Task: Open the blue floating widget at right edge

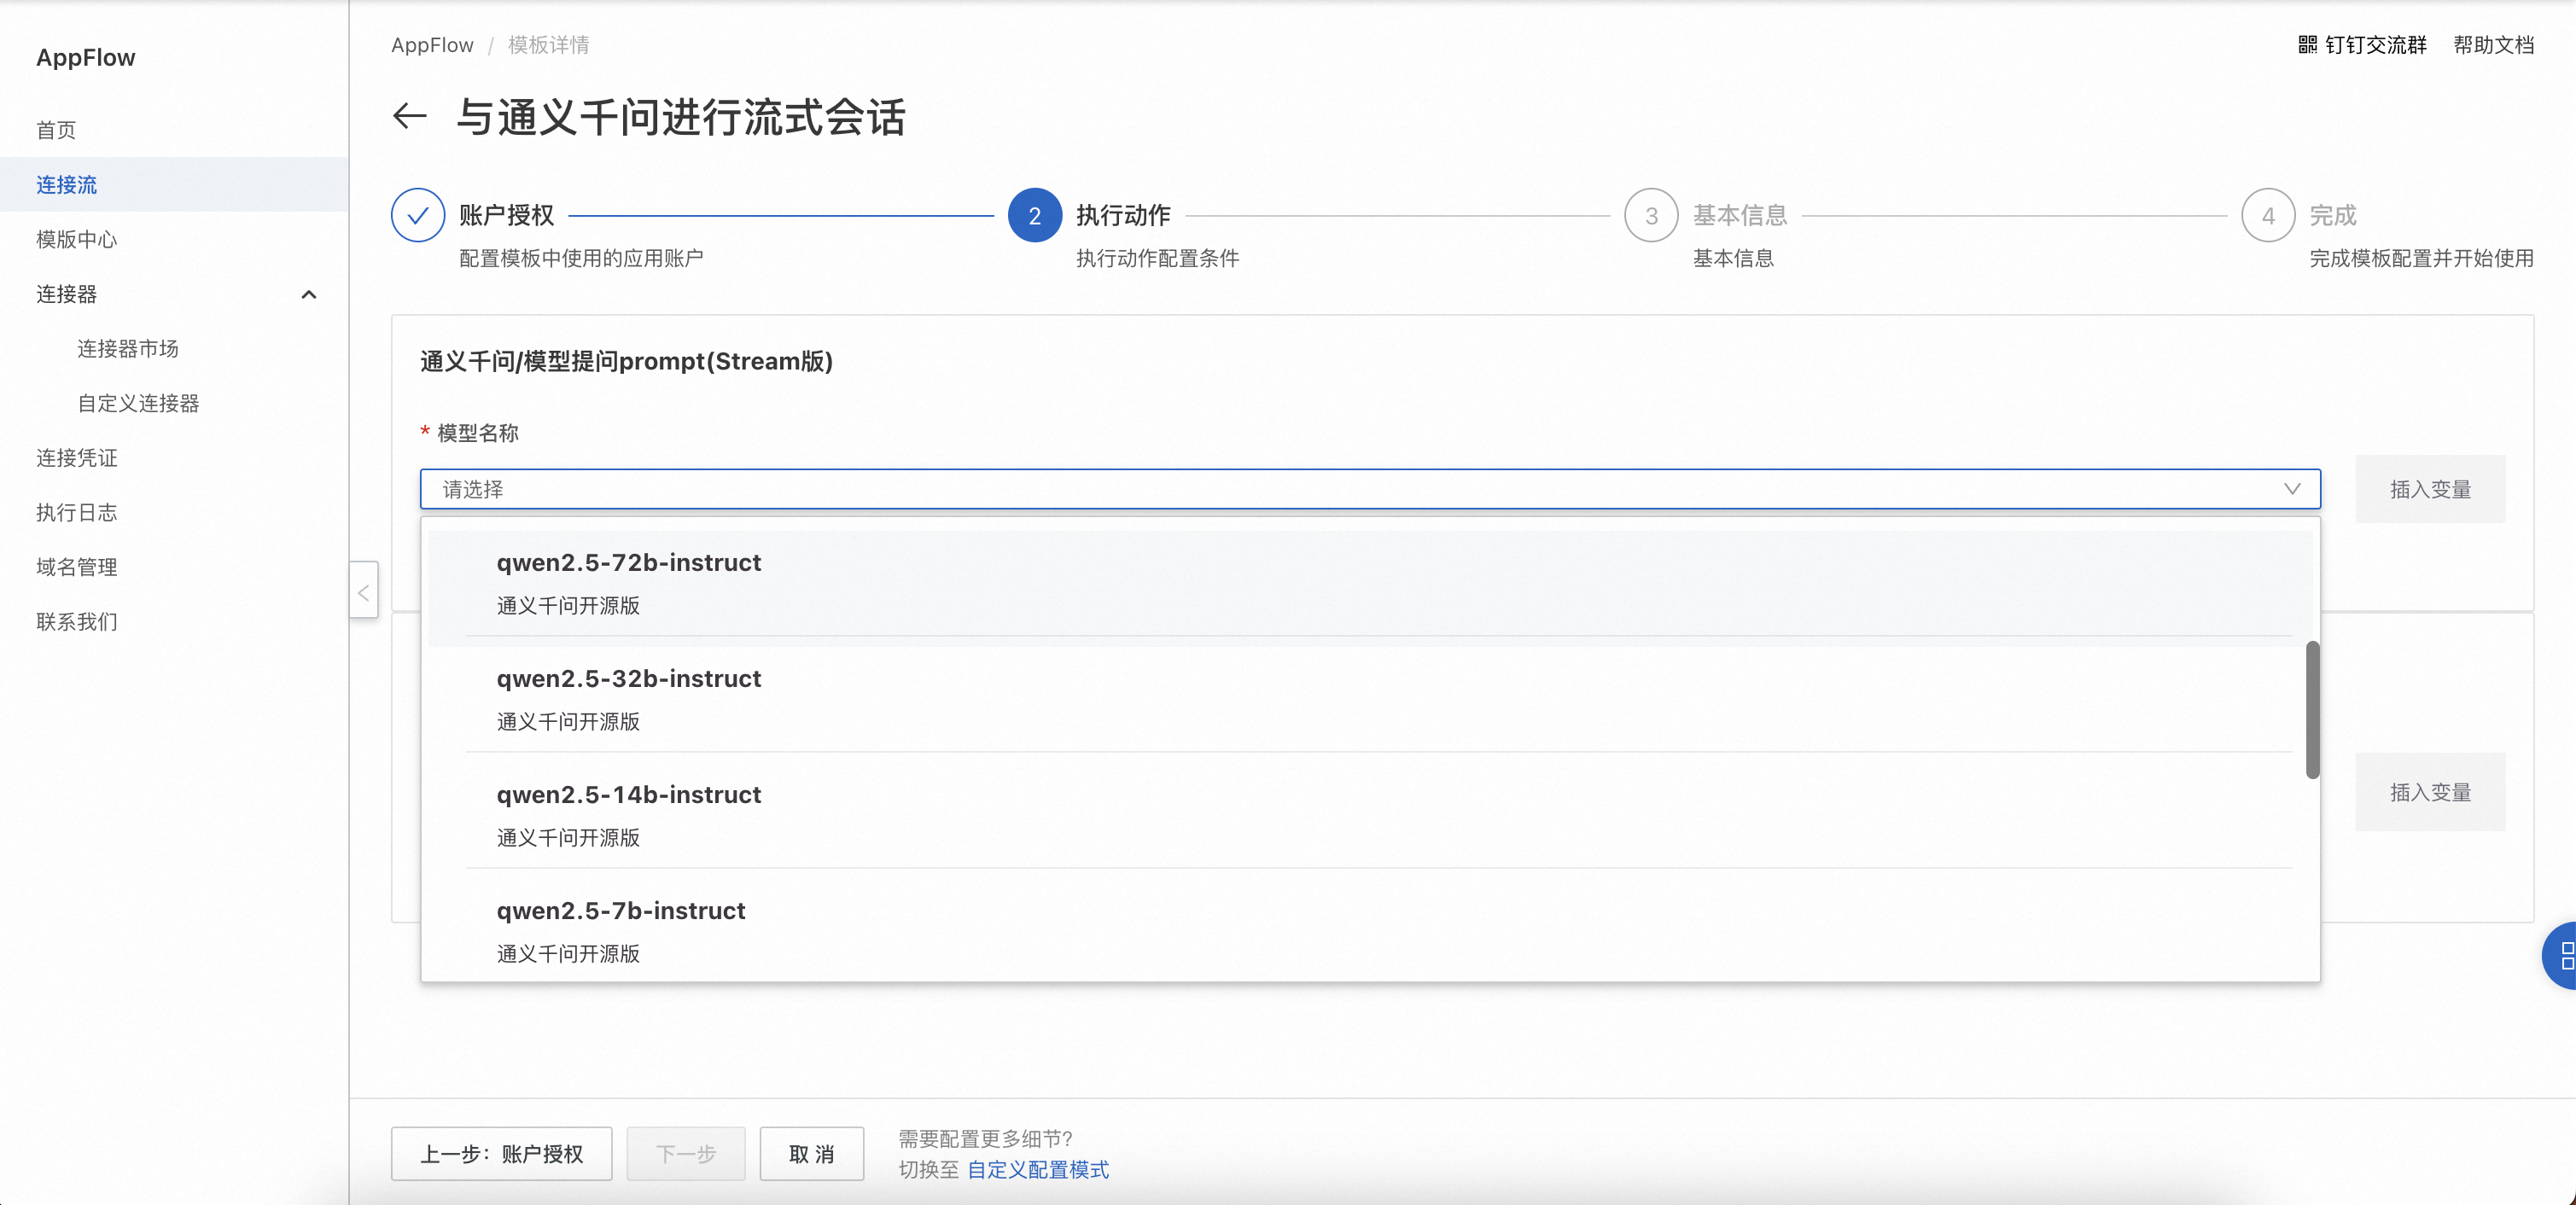Action: [2563, 956]
